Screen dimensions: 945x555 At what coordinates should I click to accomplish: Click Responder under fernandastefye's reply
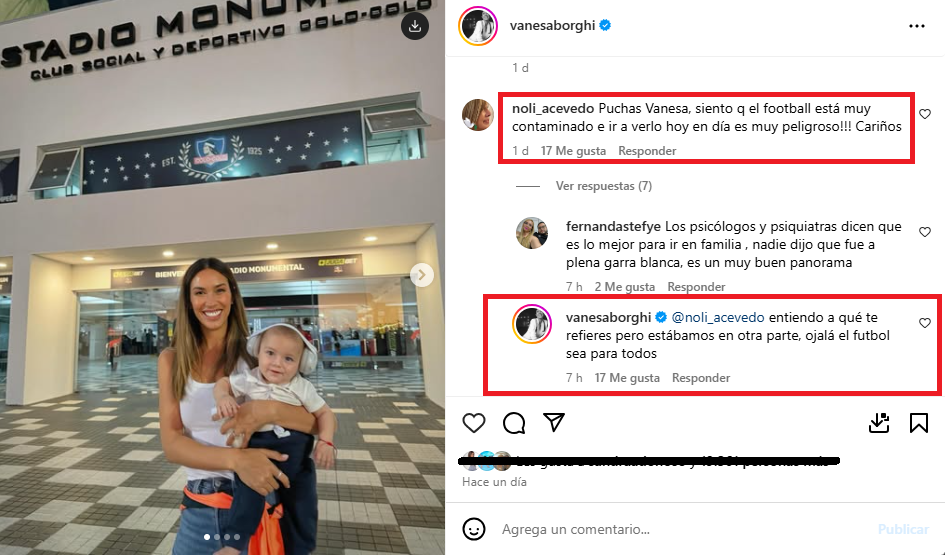(696, 287)
